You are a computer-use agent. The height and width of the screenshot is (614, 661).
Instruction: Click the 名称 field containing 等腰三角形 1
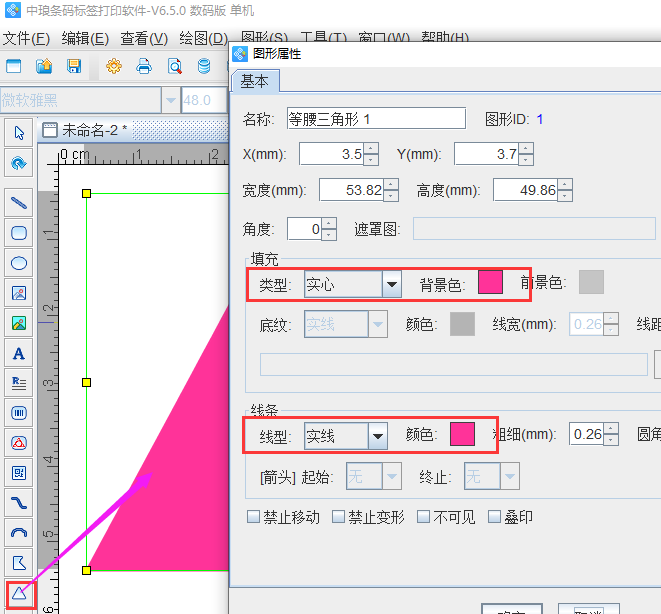click(x=375, y=119)
